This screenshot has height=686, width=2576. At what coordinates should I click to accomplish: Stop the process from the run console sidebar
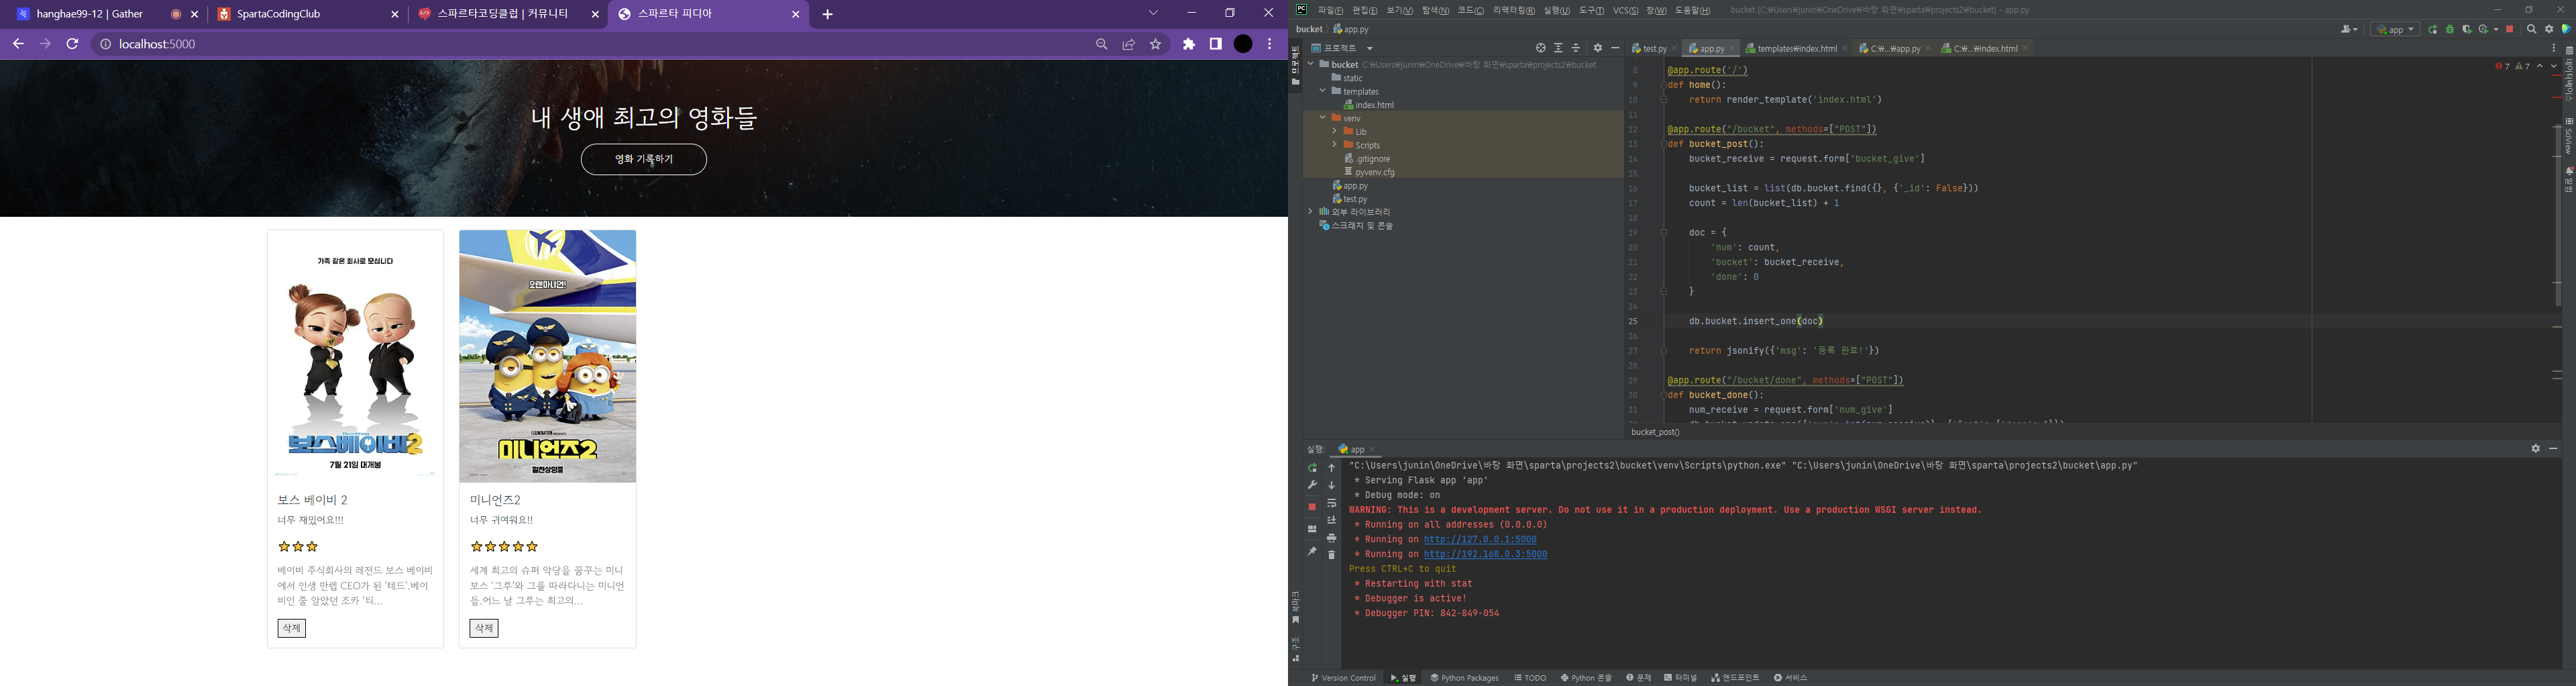point(1312,507)
